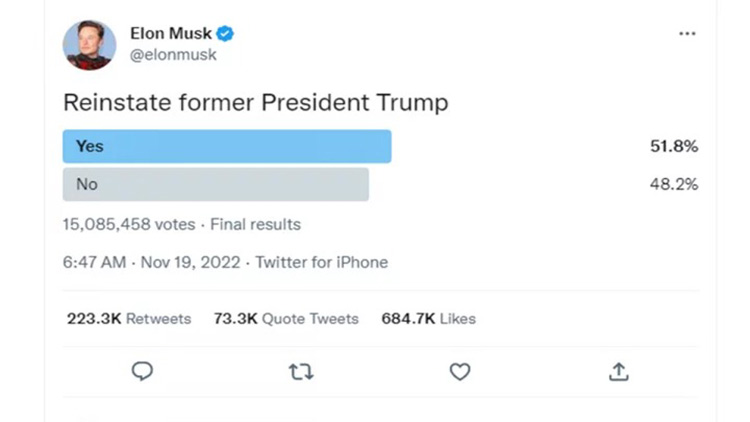750x422 pixels.
Task: View the 684.7K Likes list
Action: point(429,319)
